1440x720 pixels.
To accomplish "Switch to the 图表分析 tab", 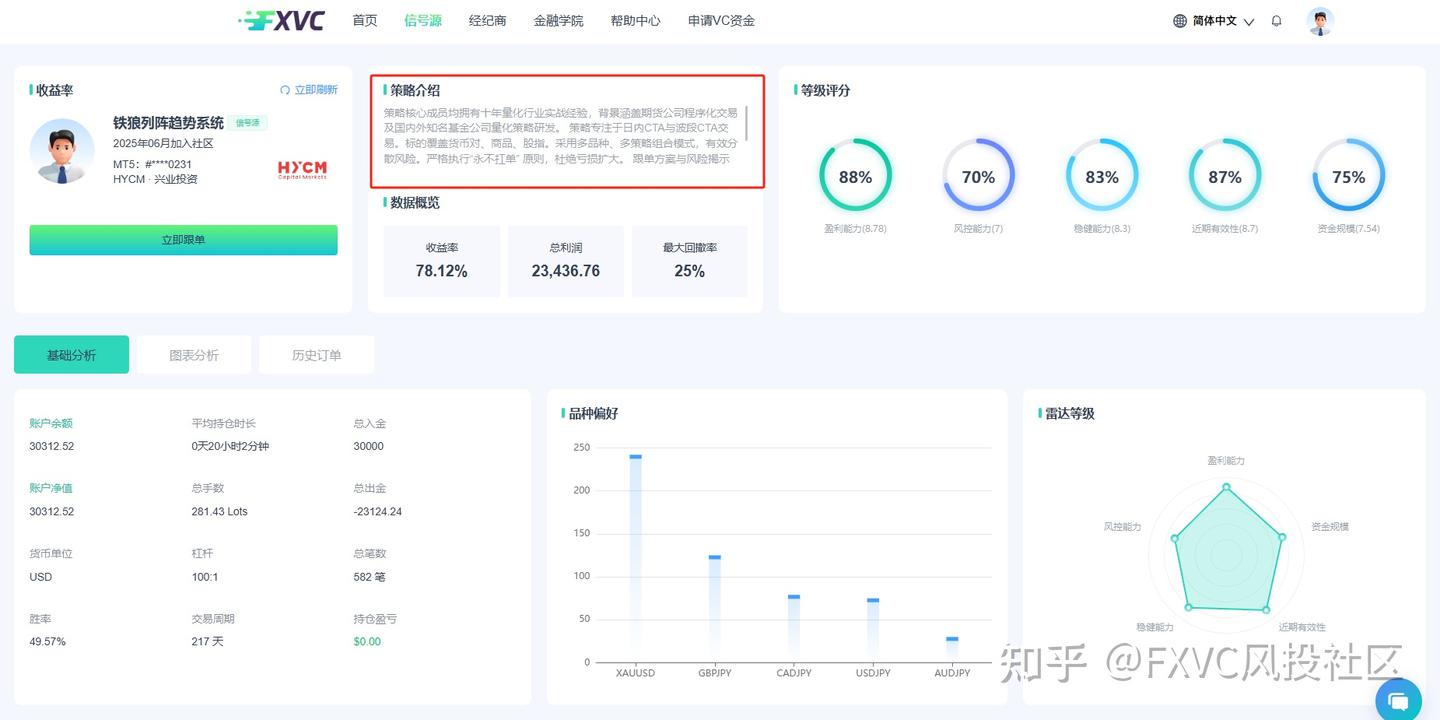I will 194,354.
